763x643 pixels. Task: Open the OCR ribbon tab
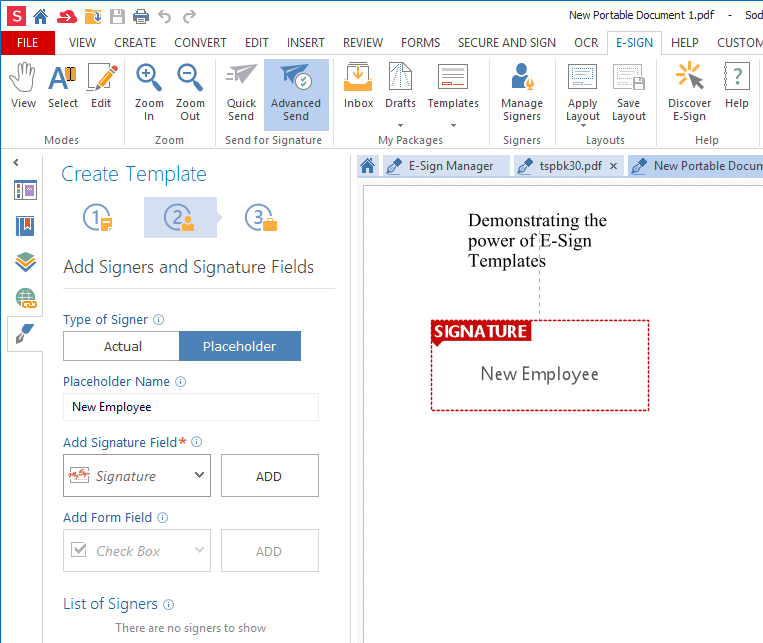pos(586,43)
